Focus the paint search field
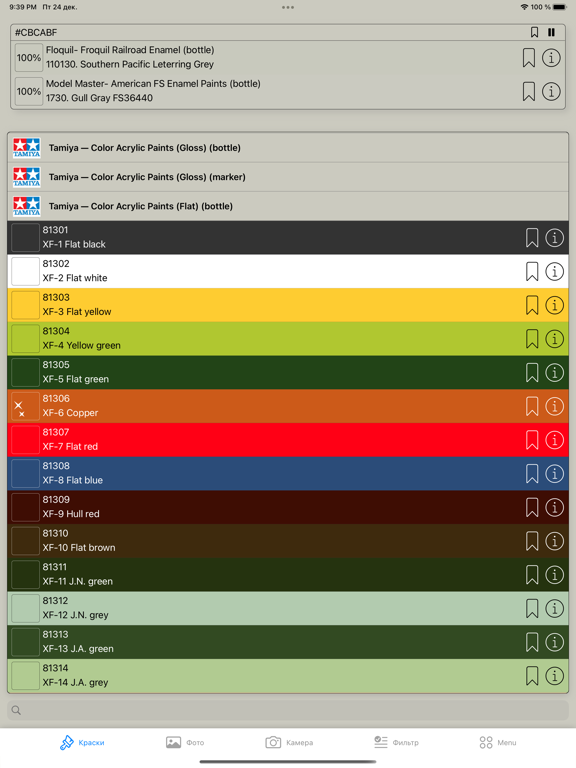Image resolution: width=576 pixels, height=768 pixels. [288, 710]
